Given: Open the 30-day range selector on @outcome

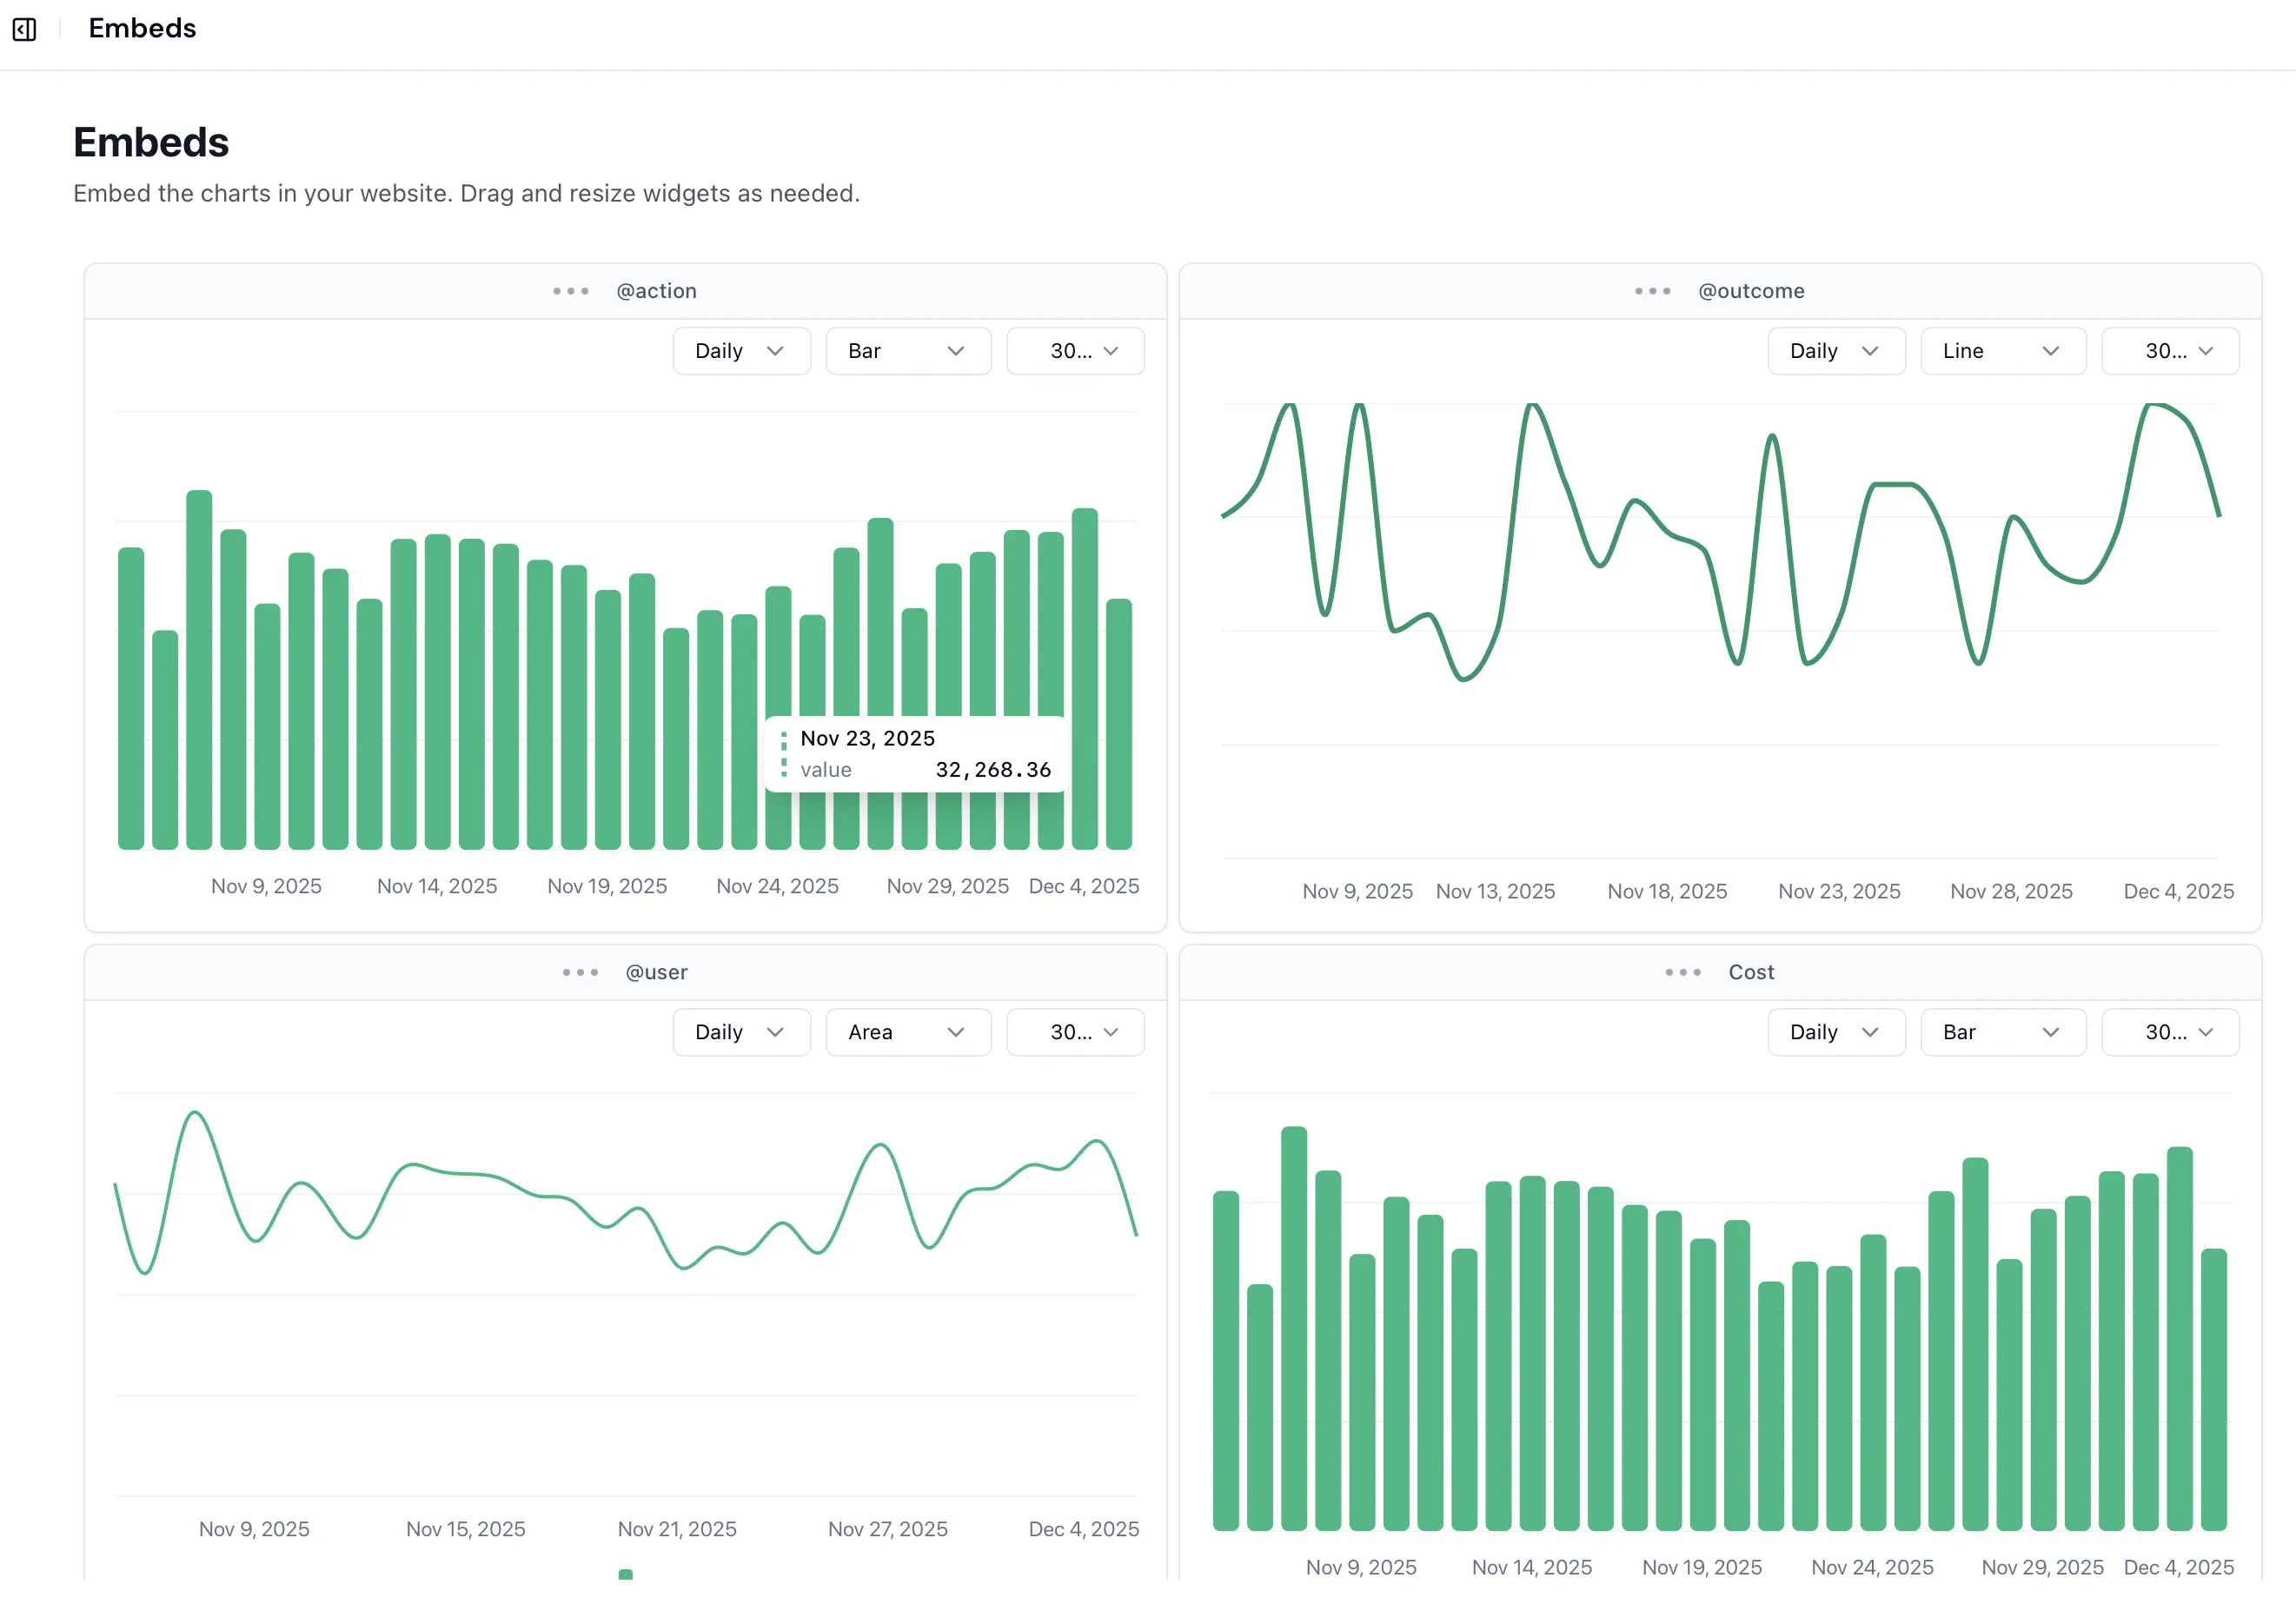Looking at the screenshot, I should click(2170, 350).
